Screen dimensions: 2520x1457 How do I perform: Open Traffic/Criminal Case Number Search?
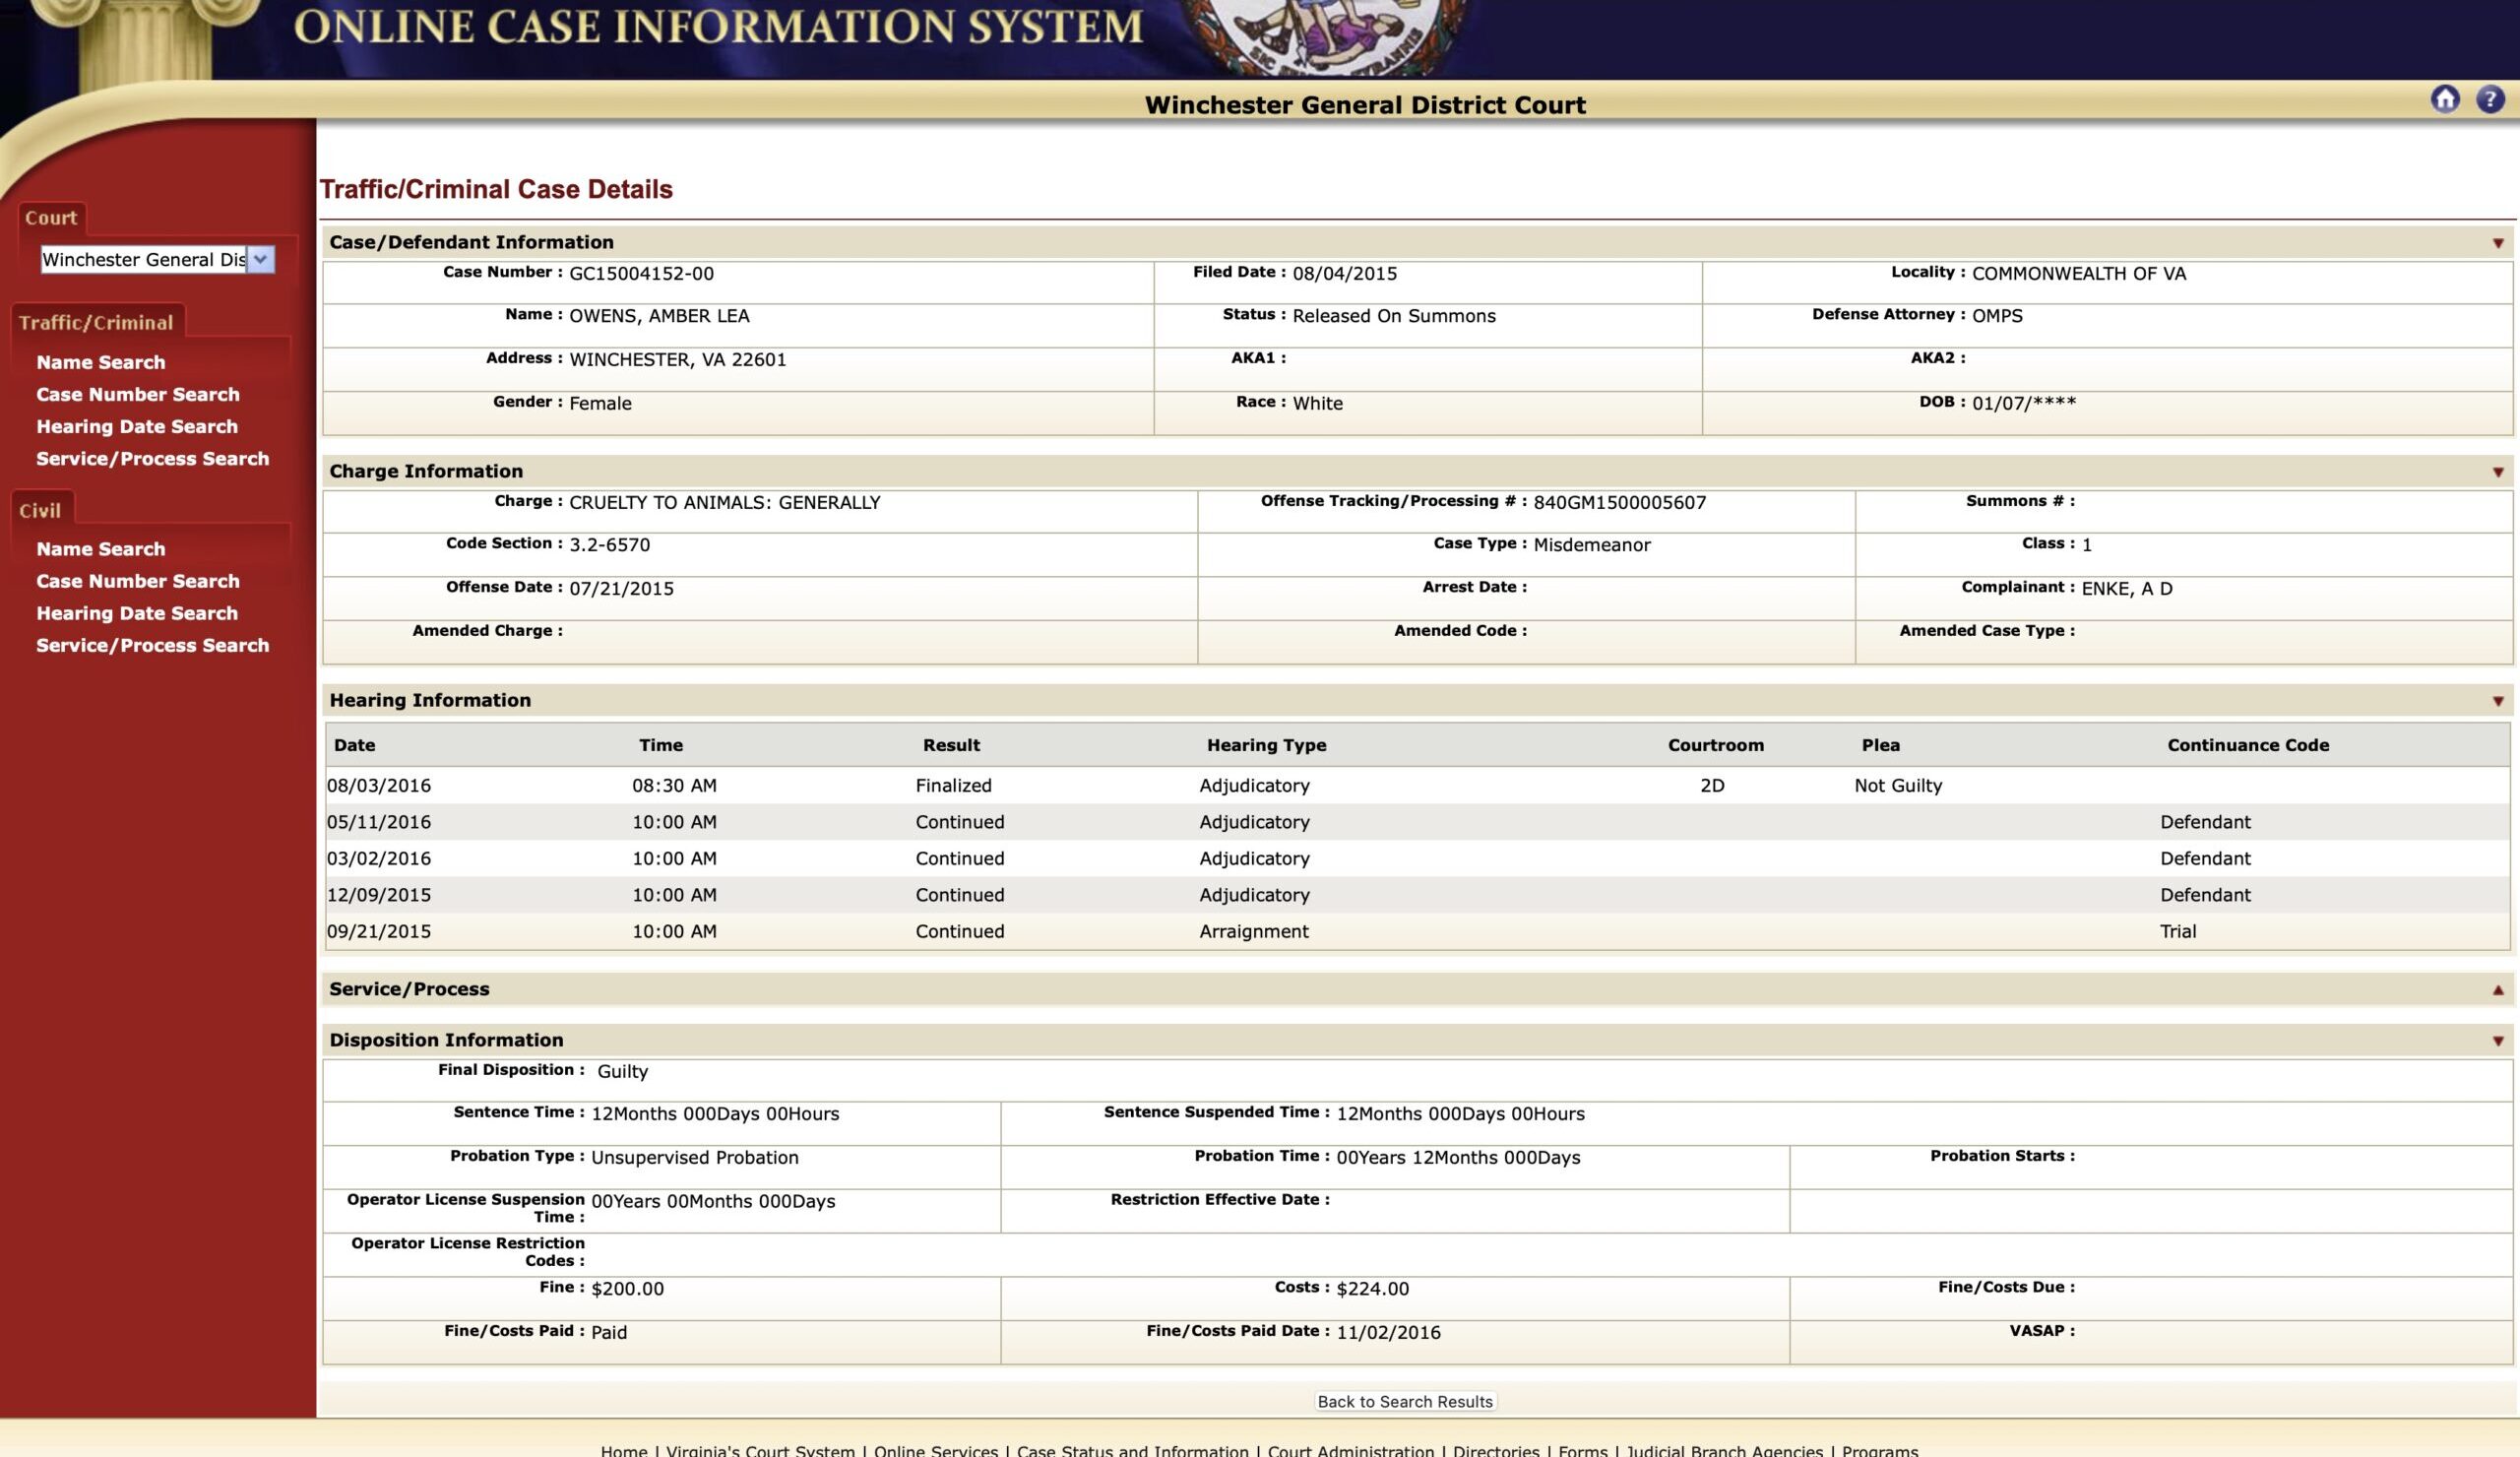pyautogui.click(x=138, y=394)
